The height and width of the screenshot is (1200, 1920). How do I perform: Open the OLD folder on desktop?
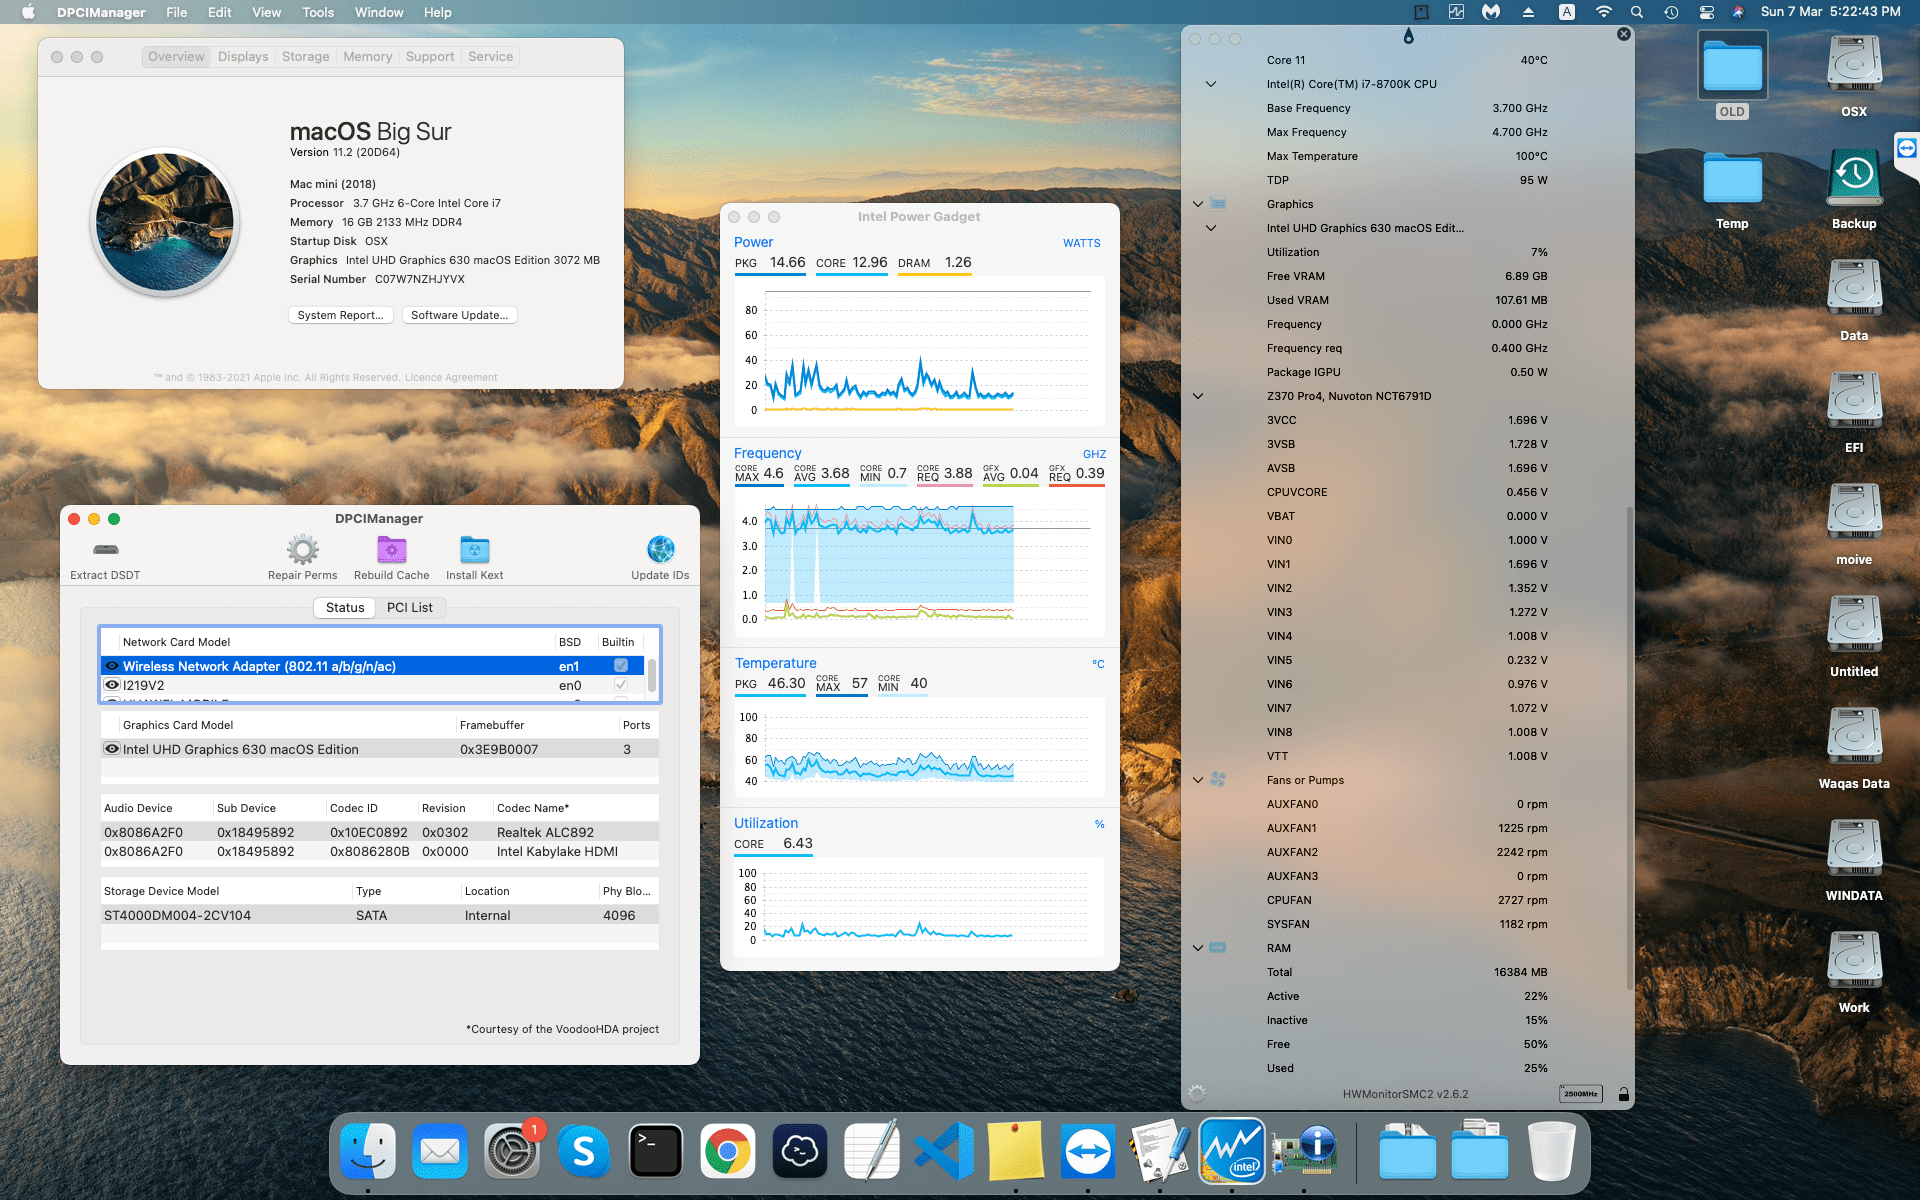pos(1732,68)
